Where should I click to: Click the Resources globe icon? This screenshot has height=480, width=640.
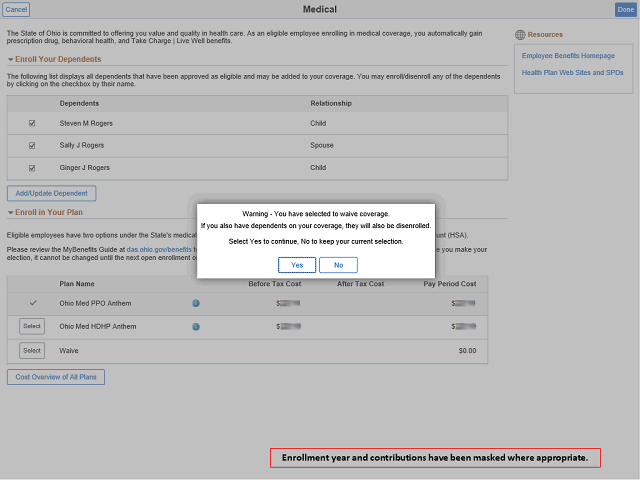click(x=520, y=35)
